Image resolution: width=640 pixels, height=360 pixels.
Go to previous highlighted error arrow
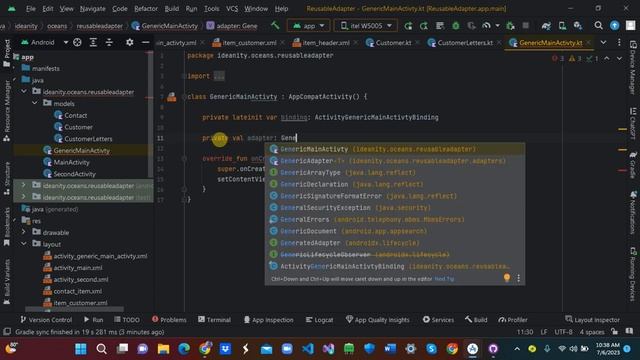point(607,58)
